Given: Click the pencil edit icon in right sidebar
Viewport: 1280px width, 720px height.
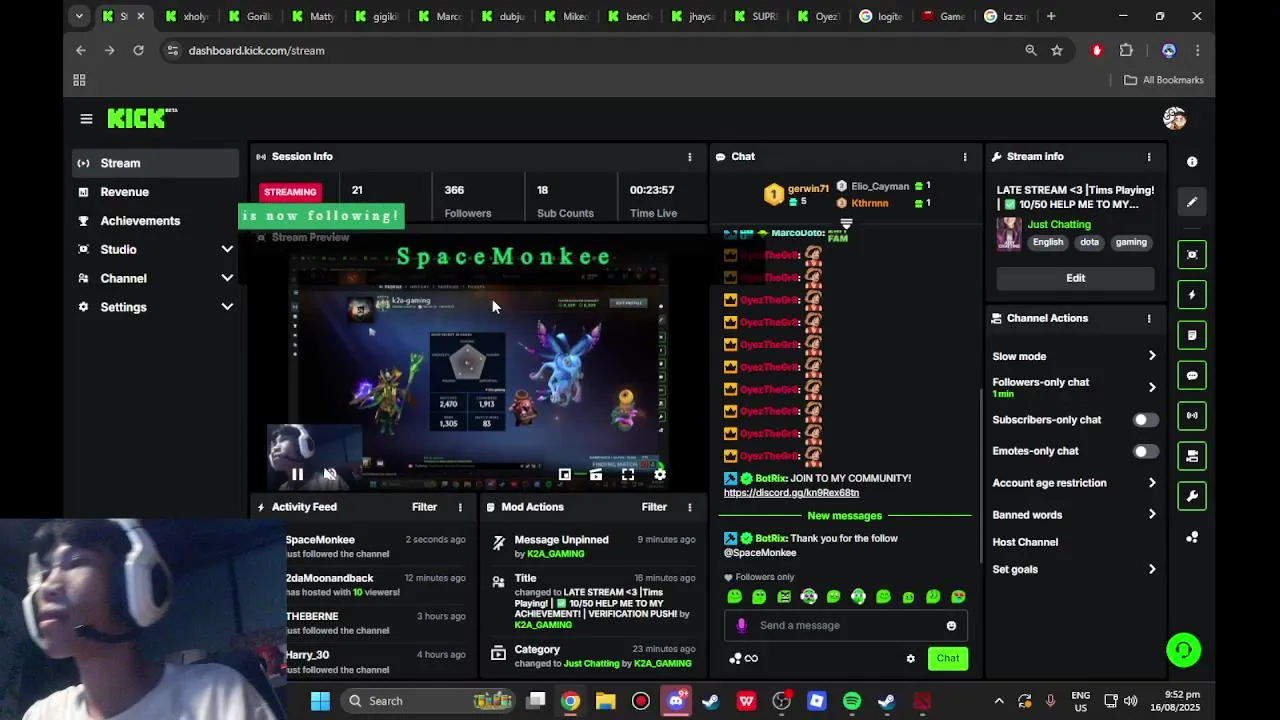Looking at the screenshot, I should tap(1192, 202).
